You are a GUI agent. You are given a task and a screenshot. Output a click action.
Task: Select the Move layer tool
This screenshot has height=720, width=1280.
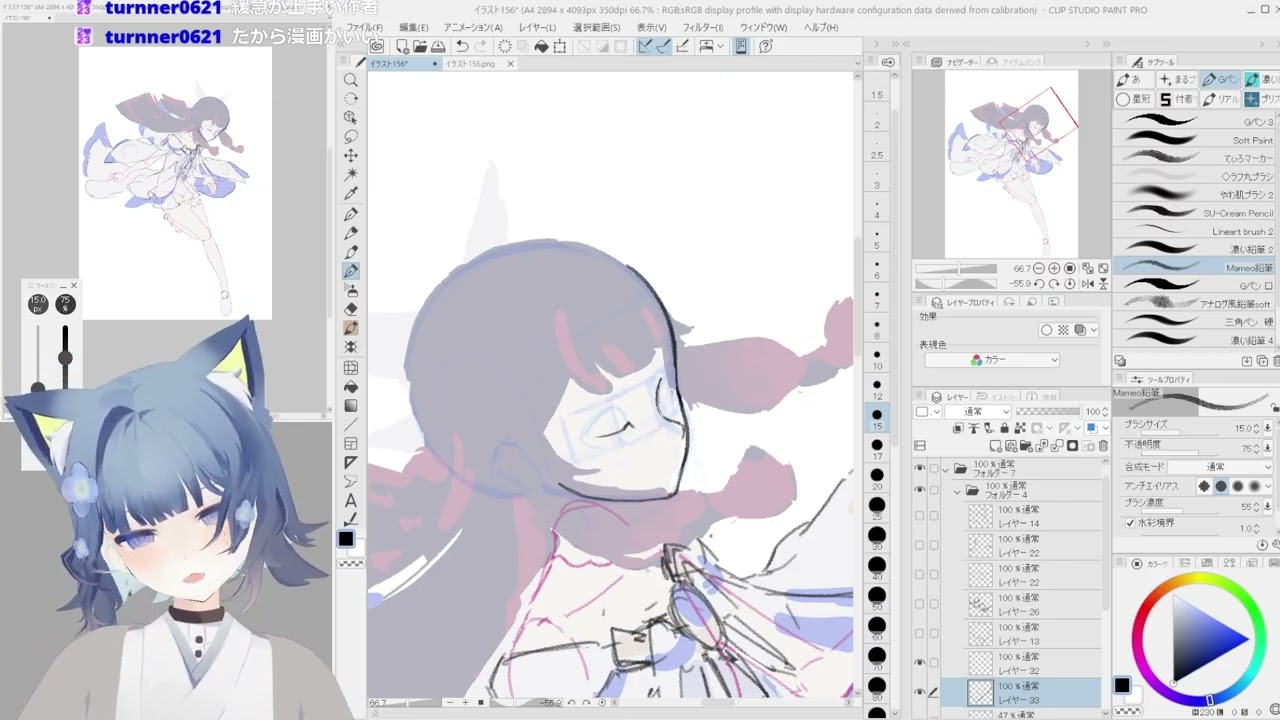point(351,156)
